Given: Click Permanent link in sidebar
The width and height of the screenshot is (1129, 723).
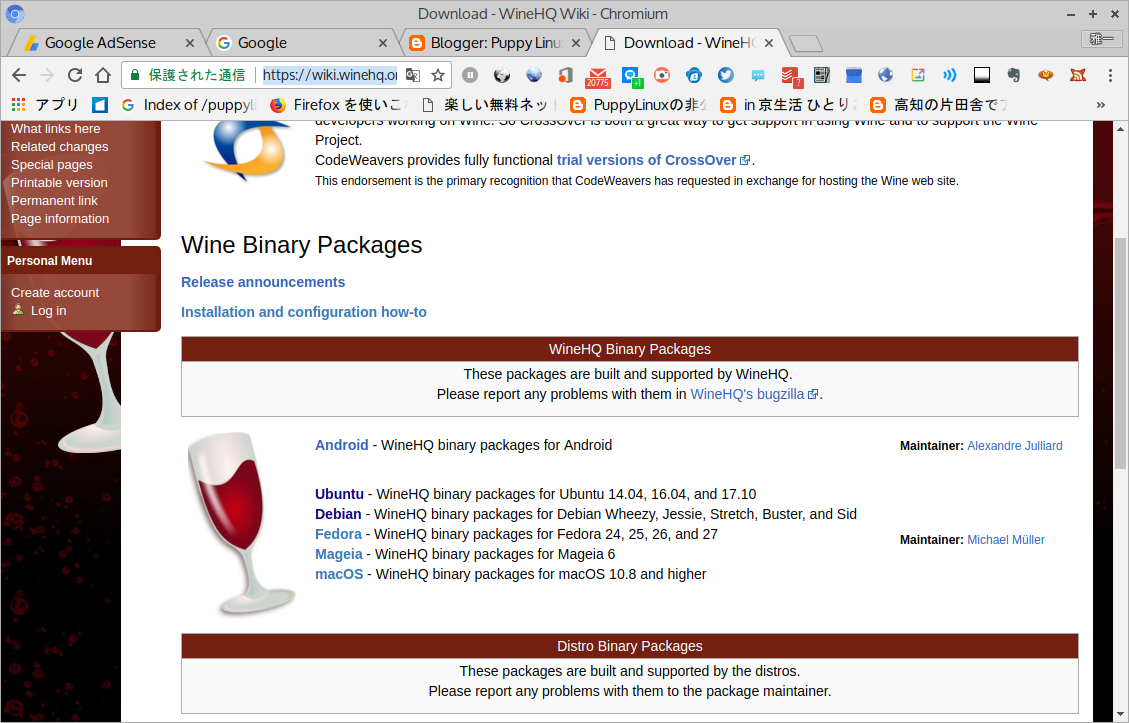Looking at the screenshot, I should pos(54,201).
